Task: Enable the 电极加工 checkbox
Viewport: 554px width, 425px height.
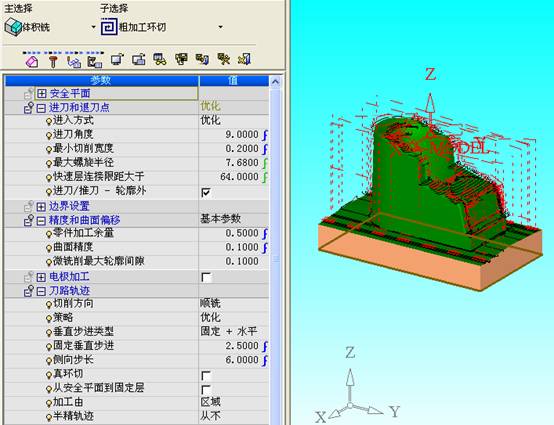Action: tap(206, 277)
